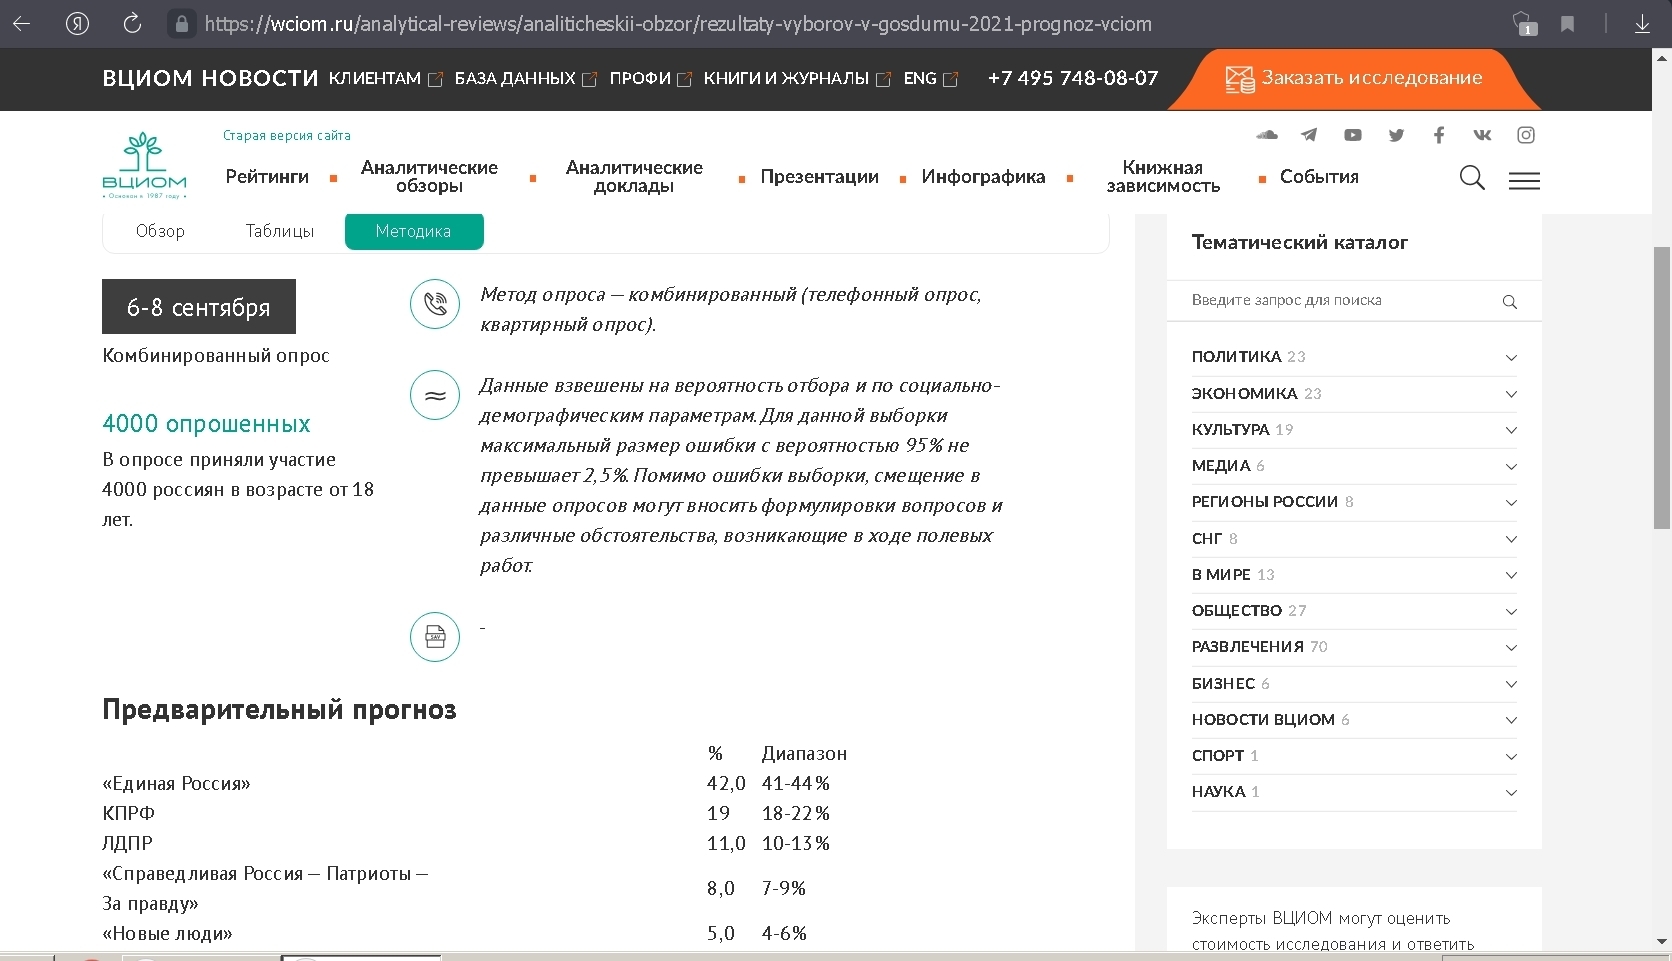Open site search magnifier icon
The height and width of the screenshot is (961, 1672).
tap(1471, 178)
